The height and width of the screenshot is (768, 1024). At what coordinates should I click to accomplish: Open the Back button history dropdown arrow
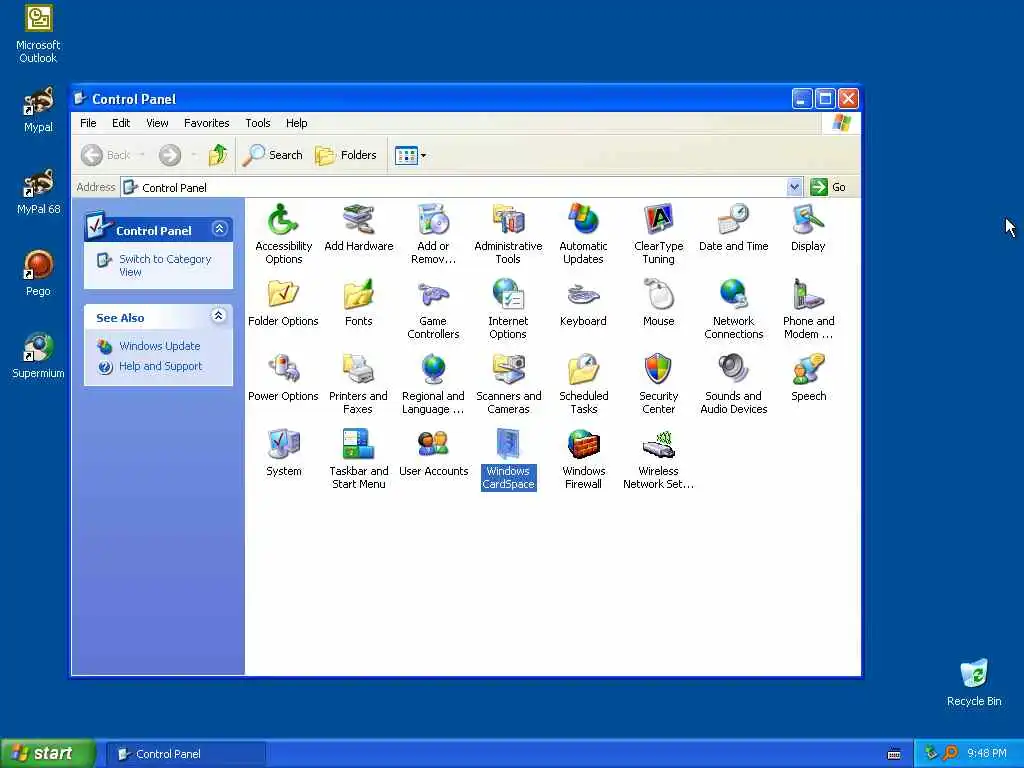(x=142, y=155)
